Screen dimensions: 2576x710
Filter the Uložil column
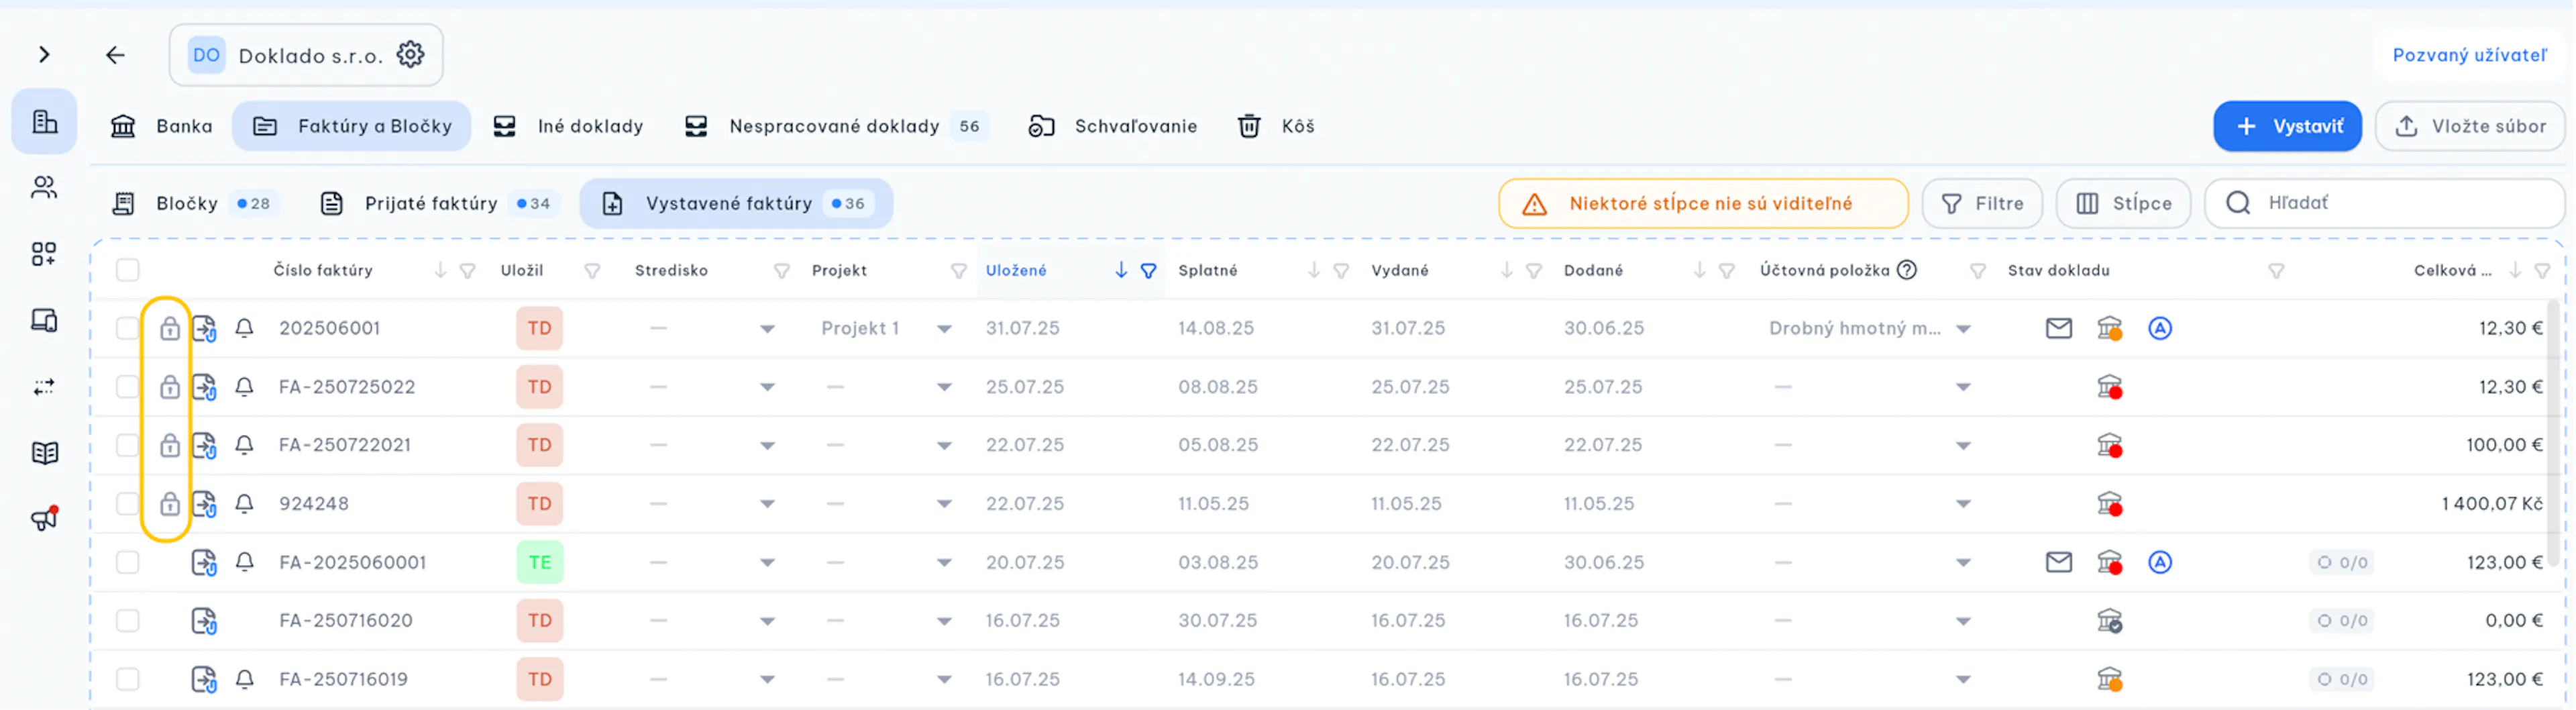click(592, 271)
